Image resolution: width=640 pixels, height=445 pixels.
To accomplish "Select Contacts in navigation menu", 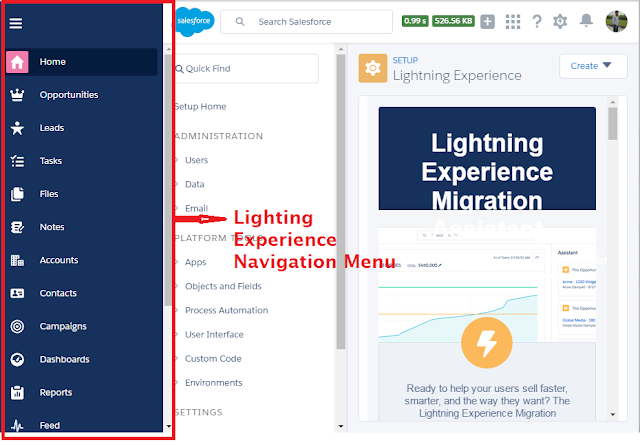I will 58,294.
